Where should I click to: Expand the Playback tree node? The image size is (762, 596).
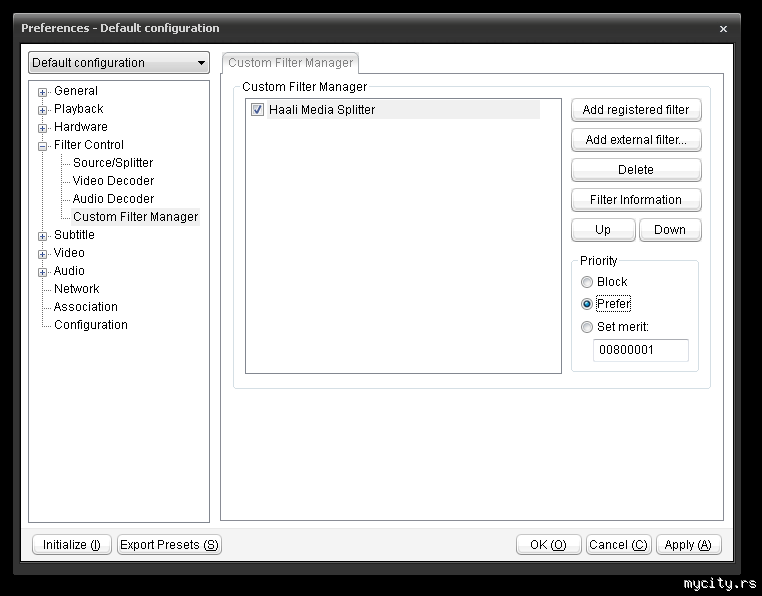tap(43, 110)
